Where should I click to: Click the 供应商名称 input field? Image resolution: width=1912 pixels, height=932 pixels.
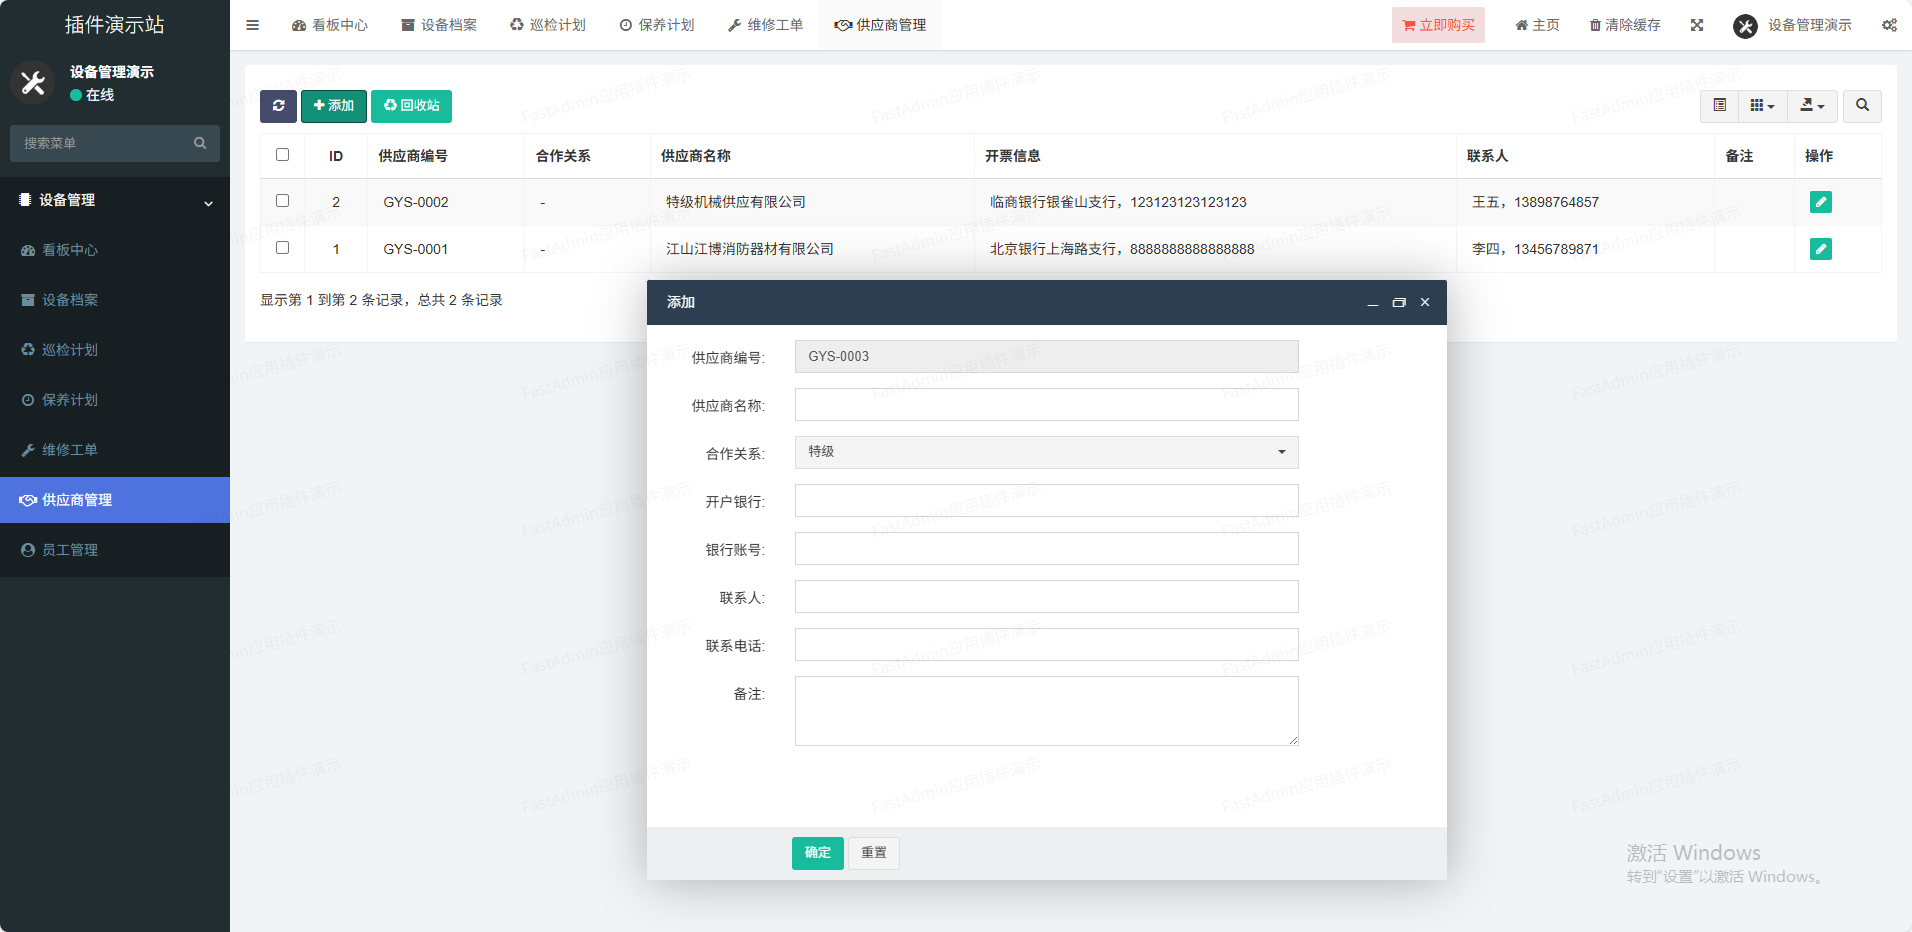(x=1046, y=405)
